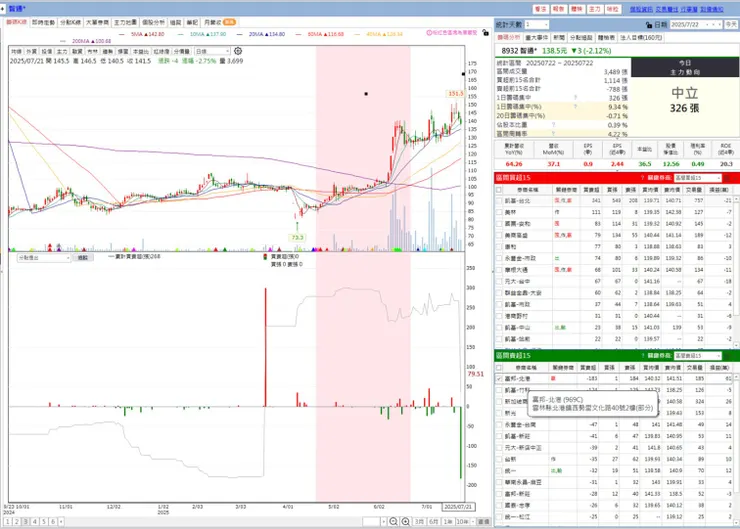Click the red 主力 button in the top bar

pos(595,9)
